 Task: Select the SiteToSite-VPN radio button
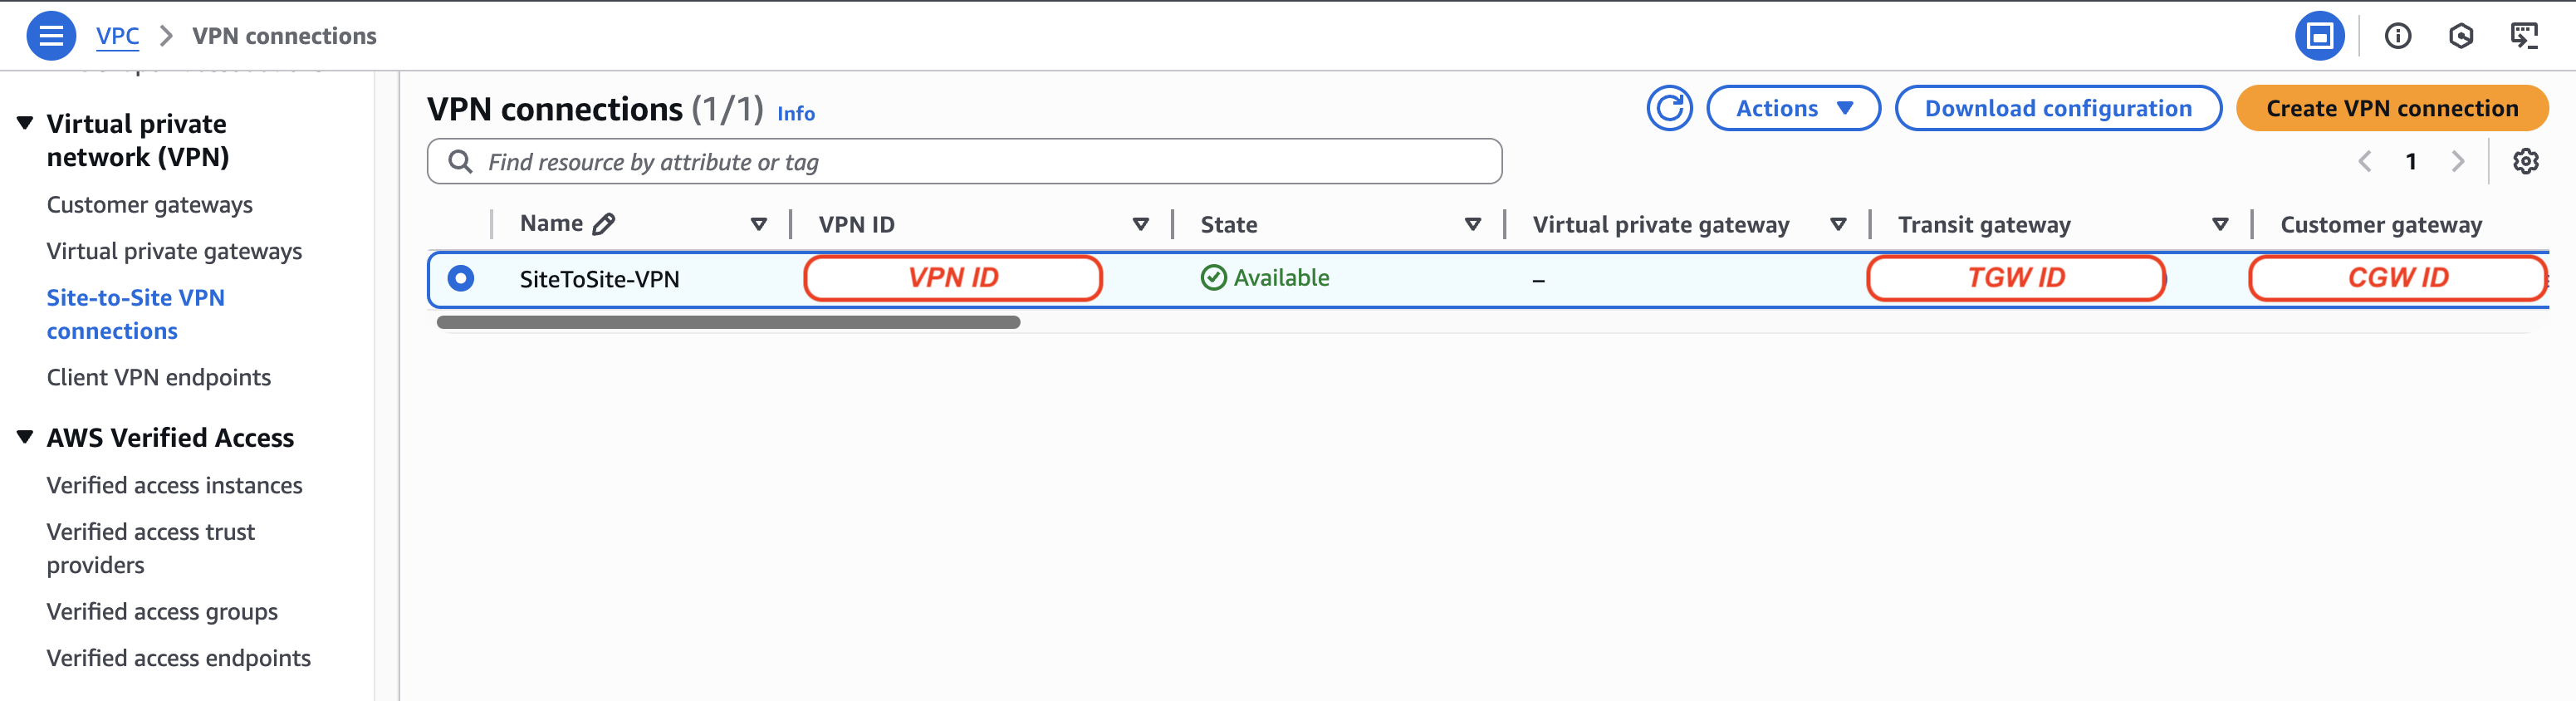[461, 278]
